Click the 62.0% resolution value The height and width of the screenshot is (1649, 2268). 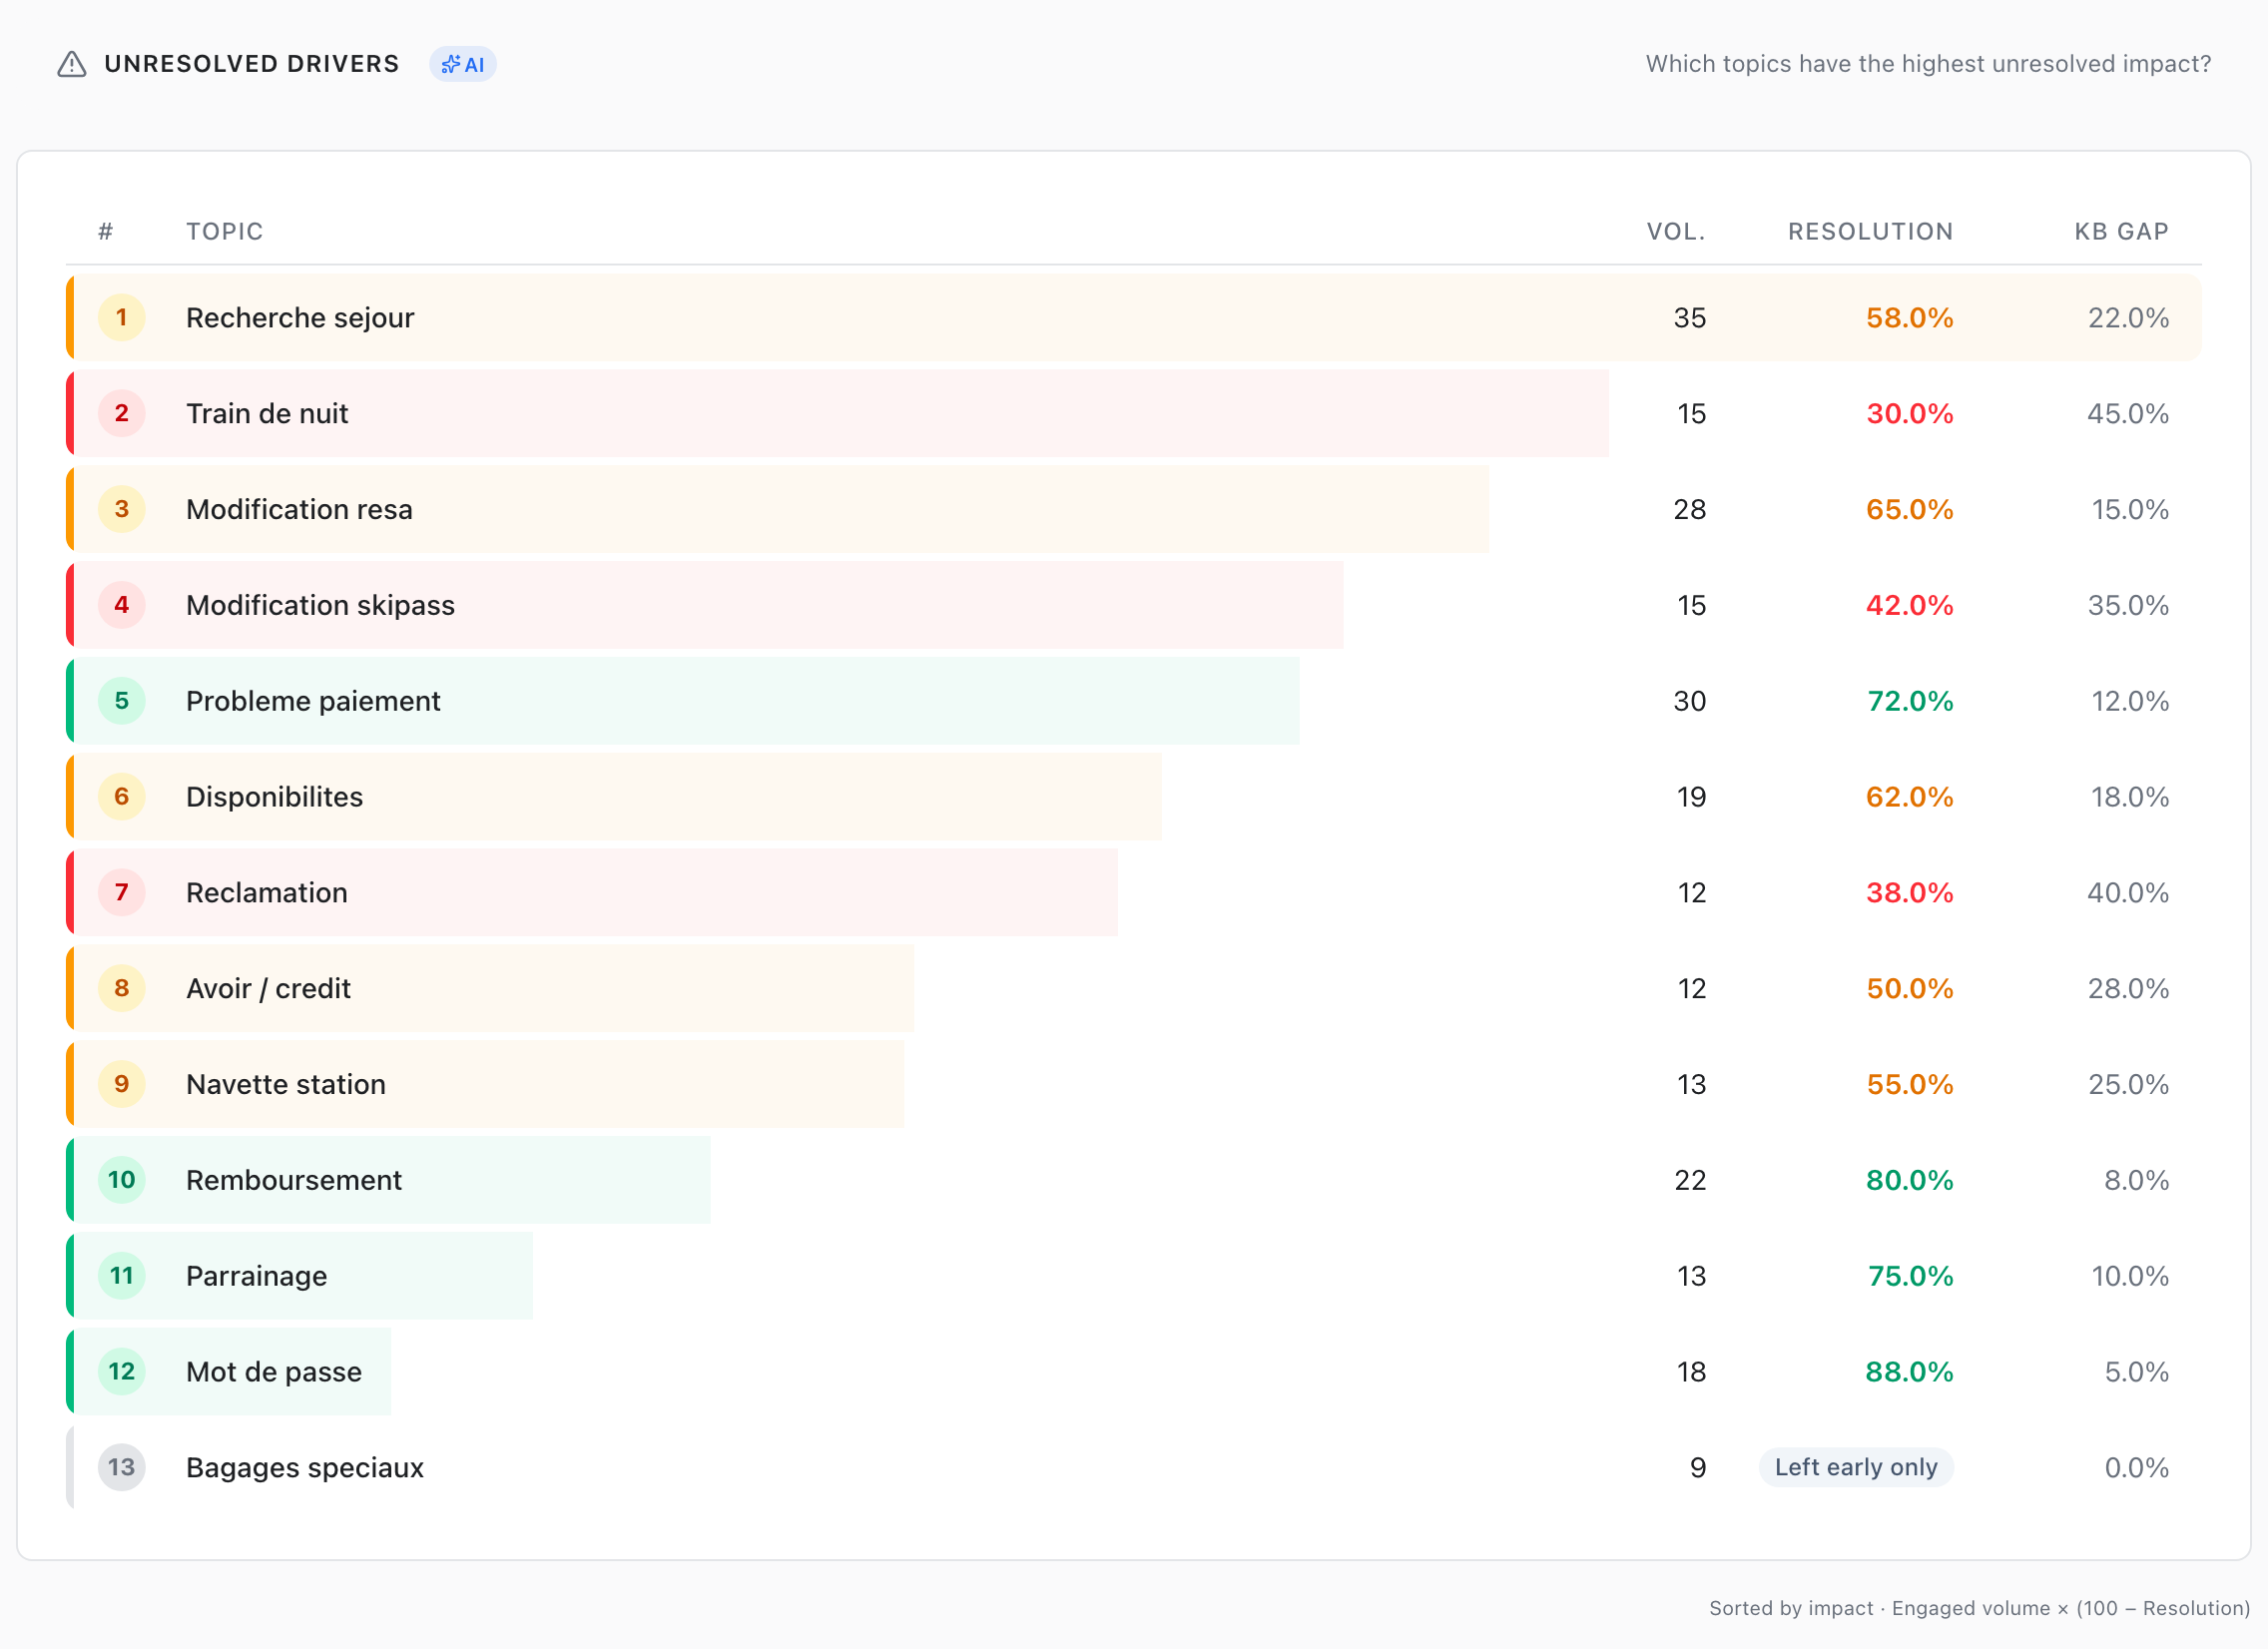coord(1910,797)
